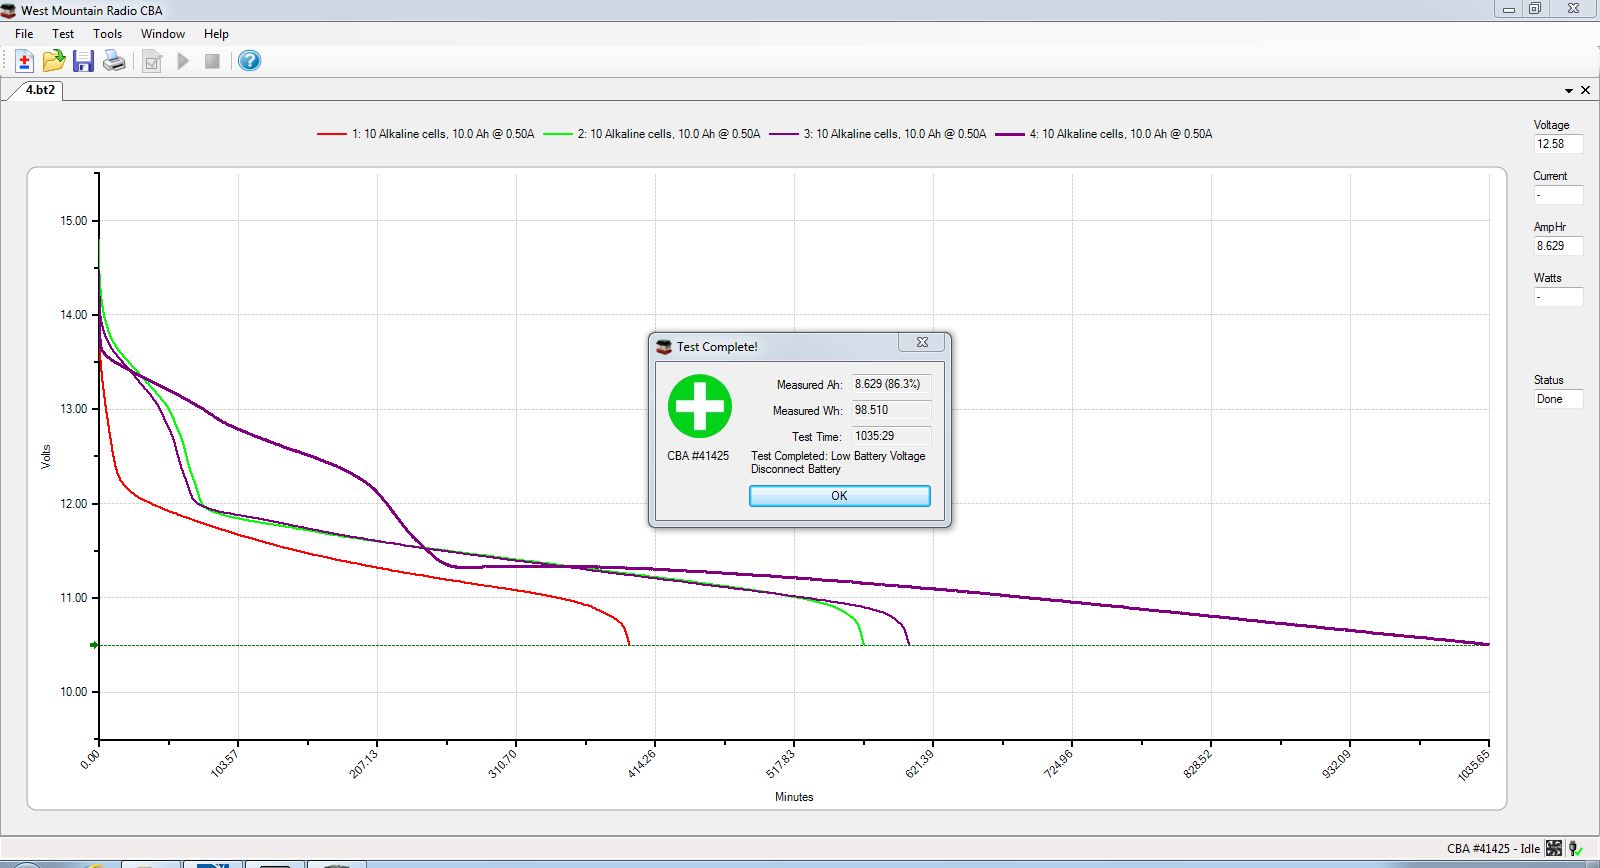This screenshot has height=868, width=1600.
Task: Click the 'Minutes' X-axis label
Action: coord(794,797)
